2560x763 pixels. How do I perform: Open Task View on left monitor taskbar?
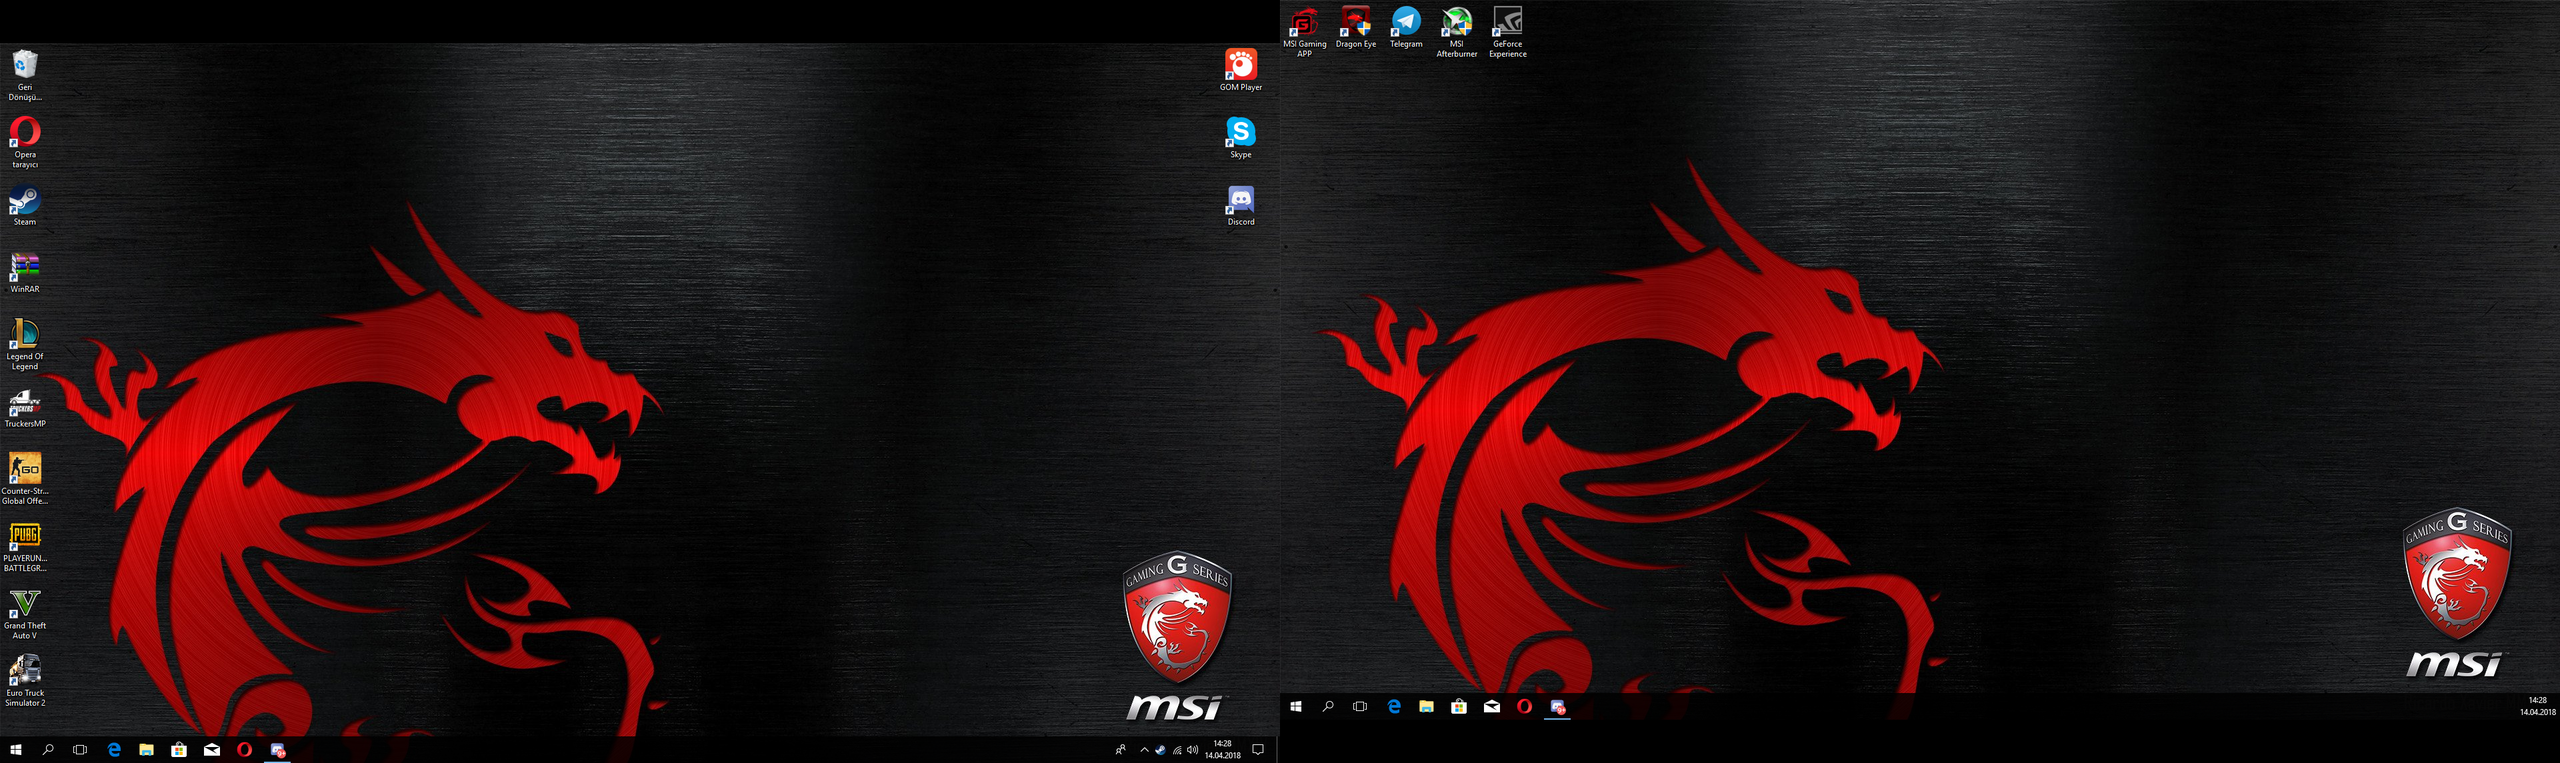(x=80, y=750)
